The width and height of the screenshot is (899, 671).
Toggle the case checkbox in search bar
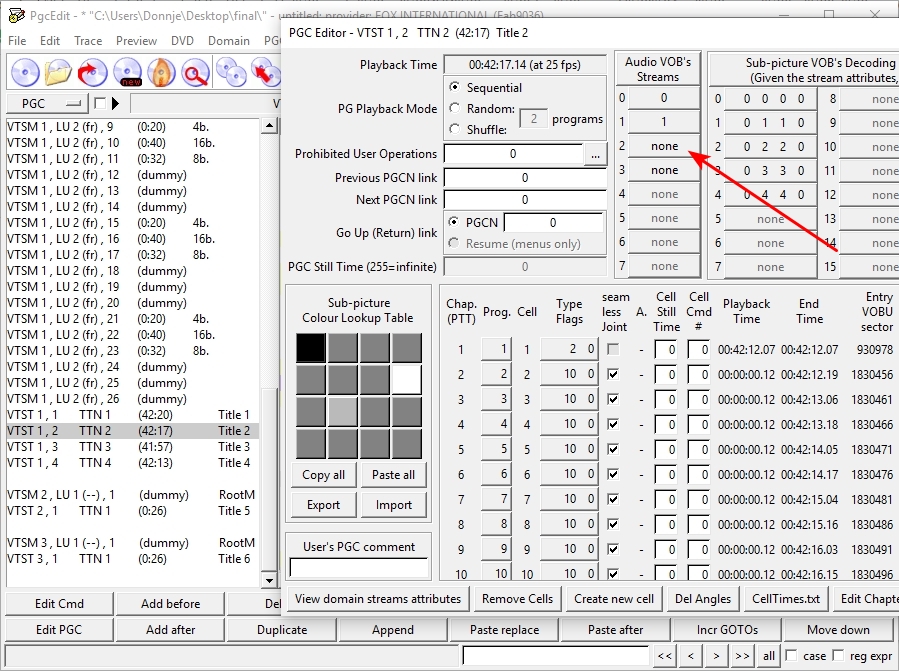791,656
